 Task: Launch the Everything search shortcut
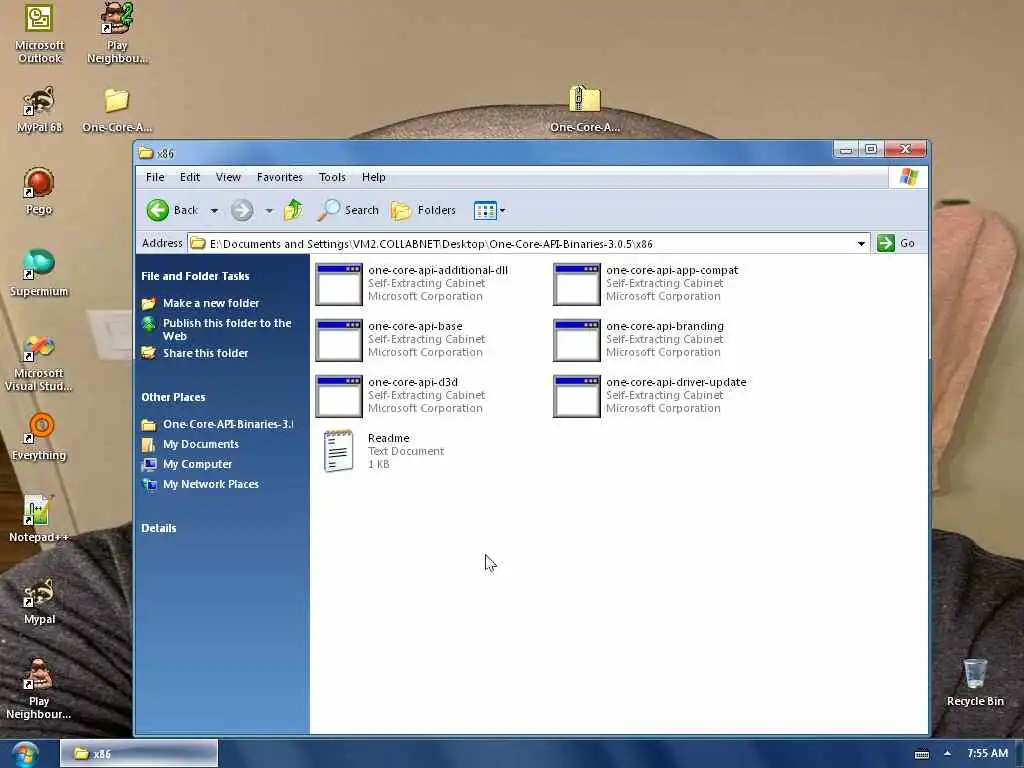39,436
